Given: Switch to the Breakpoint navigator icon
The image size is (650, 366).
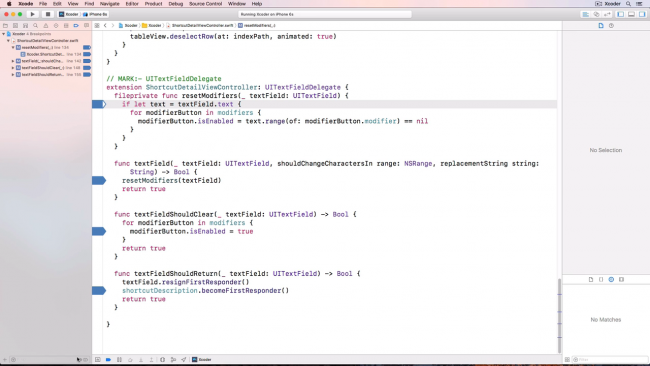Looking at the screenshot, I should pos(76,26).
